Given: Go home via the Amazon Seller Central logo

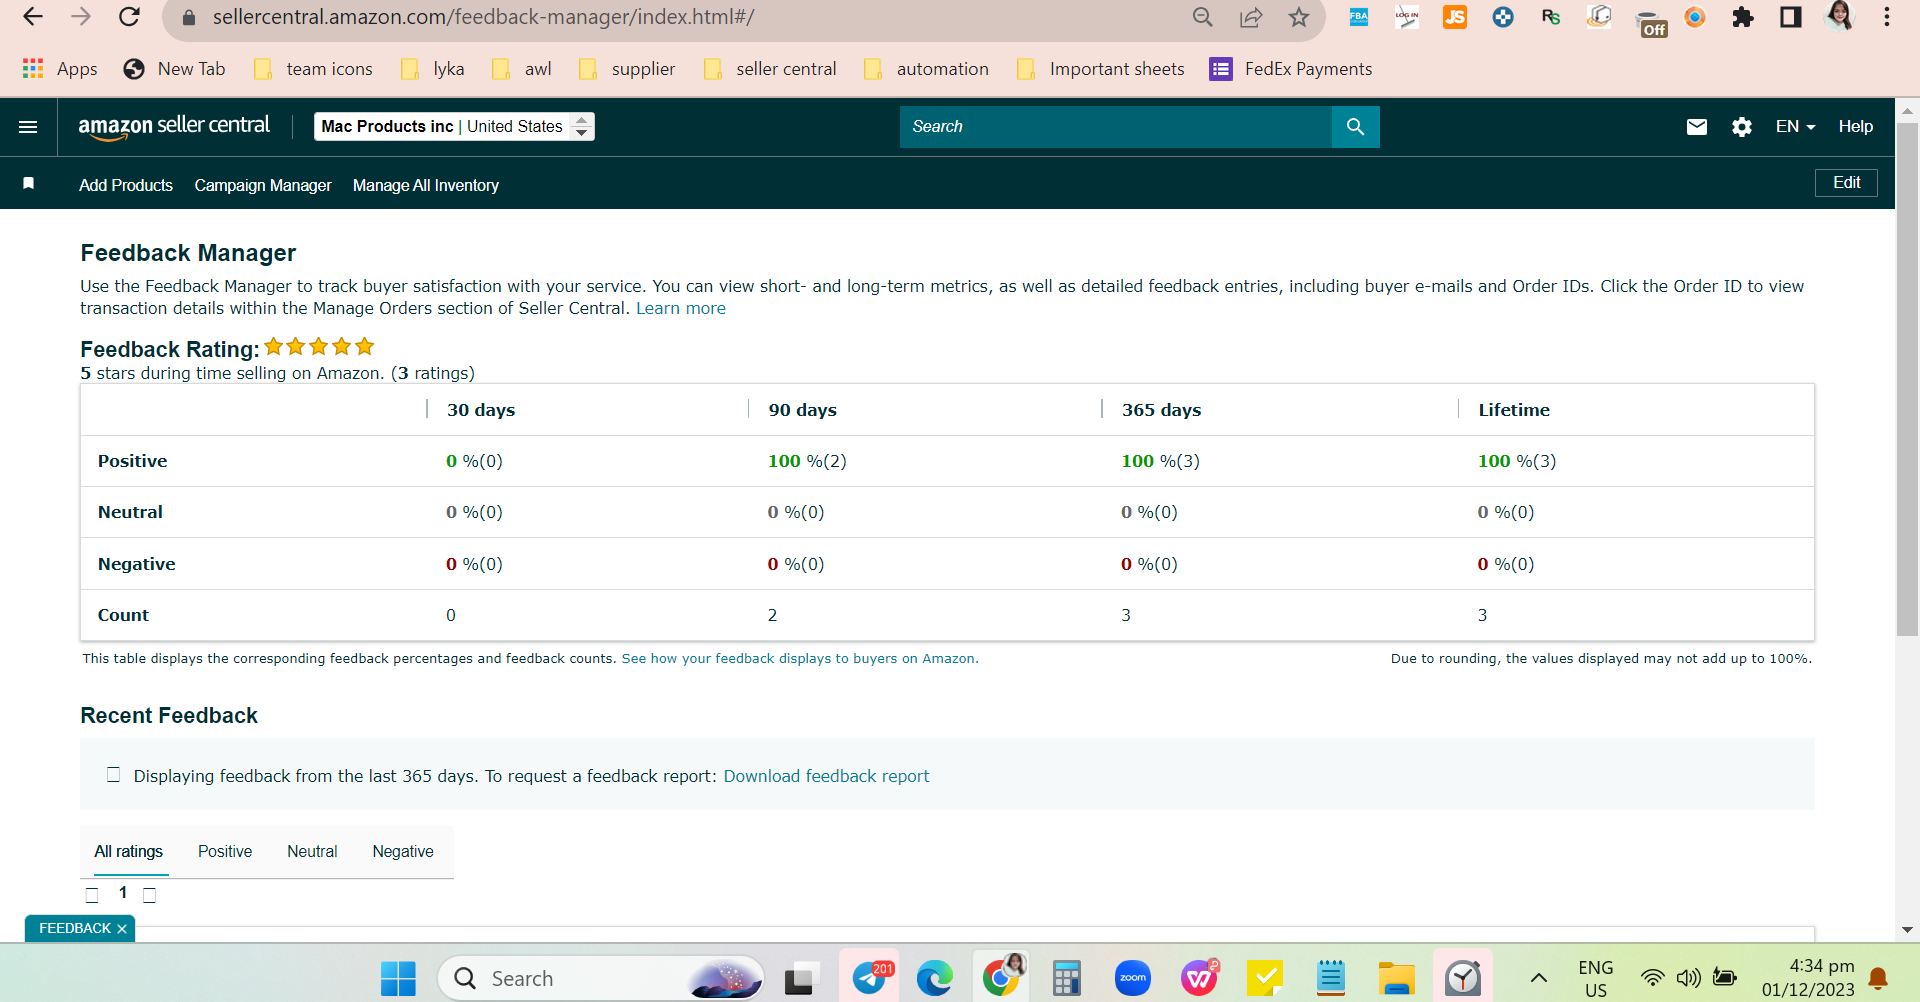Looking at the screenshot, I should (174, 127).
